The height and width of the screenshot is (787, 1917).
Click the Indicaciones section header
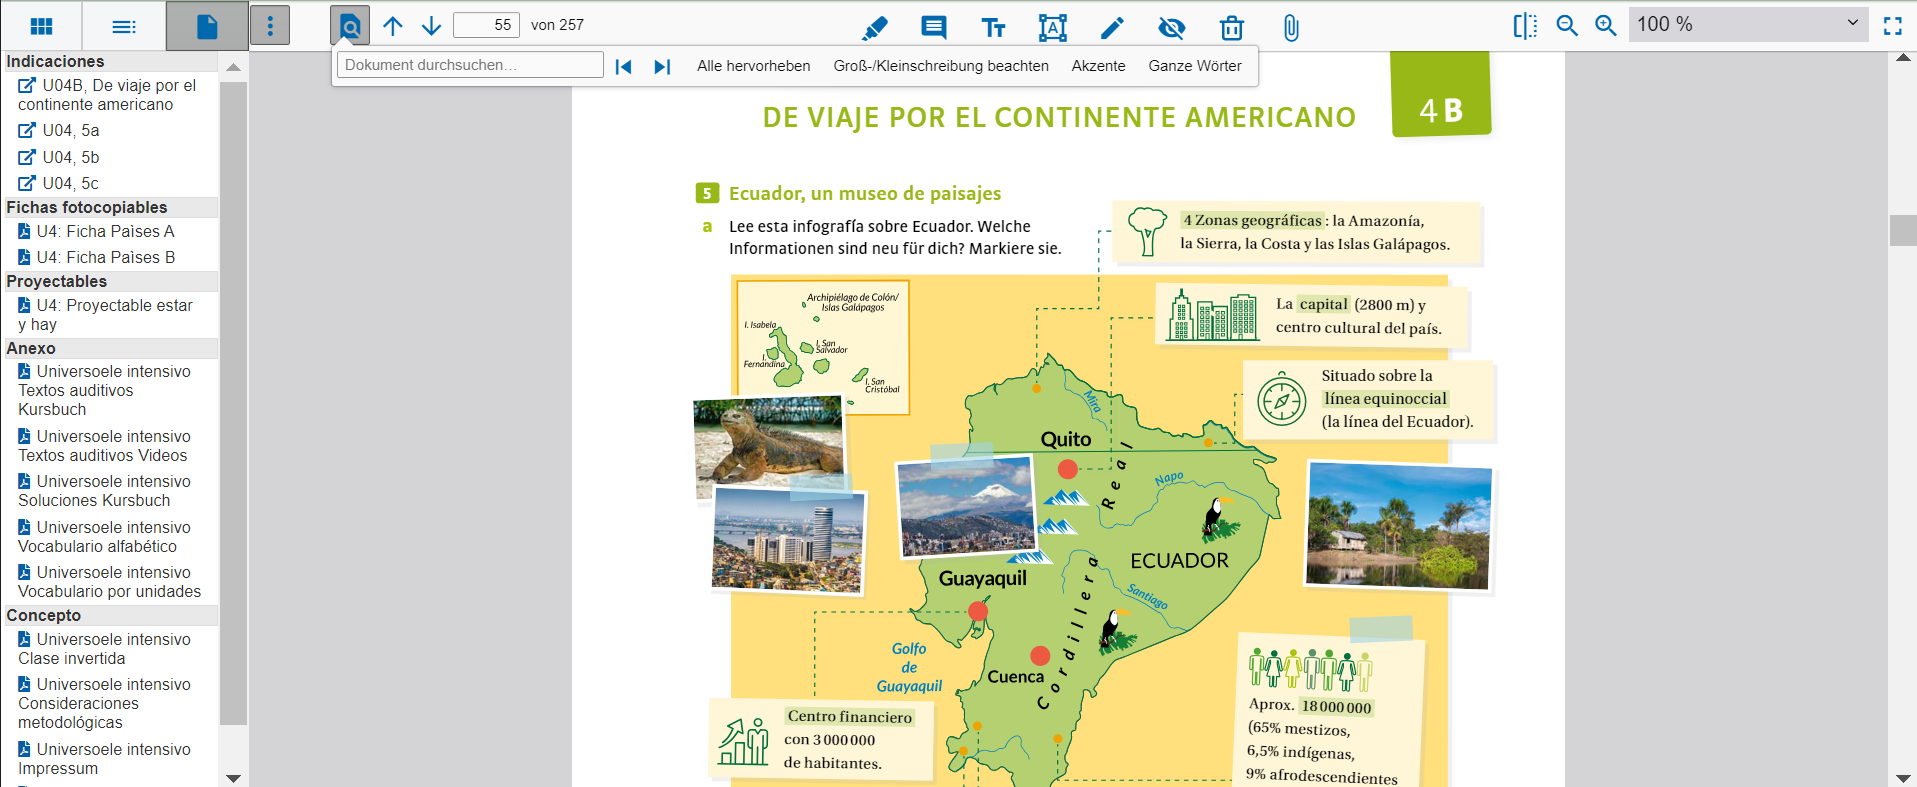coord(110,61)
